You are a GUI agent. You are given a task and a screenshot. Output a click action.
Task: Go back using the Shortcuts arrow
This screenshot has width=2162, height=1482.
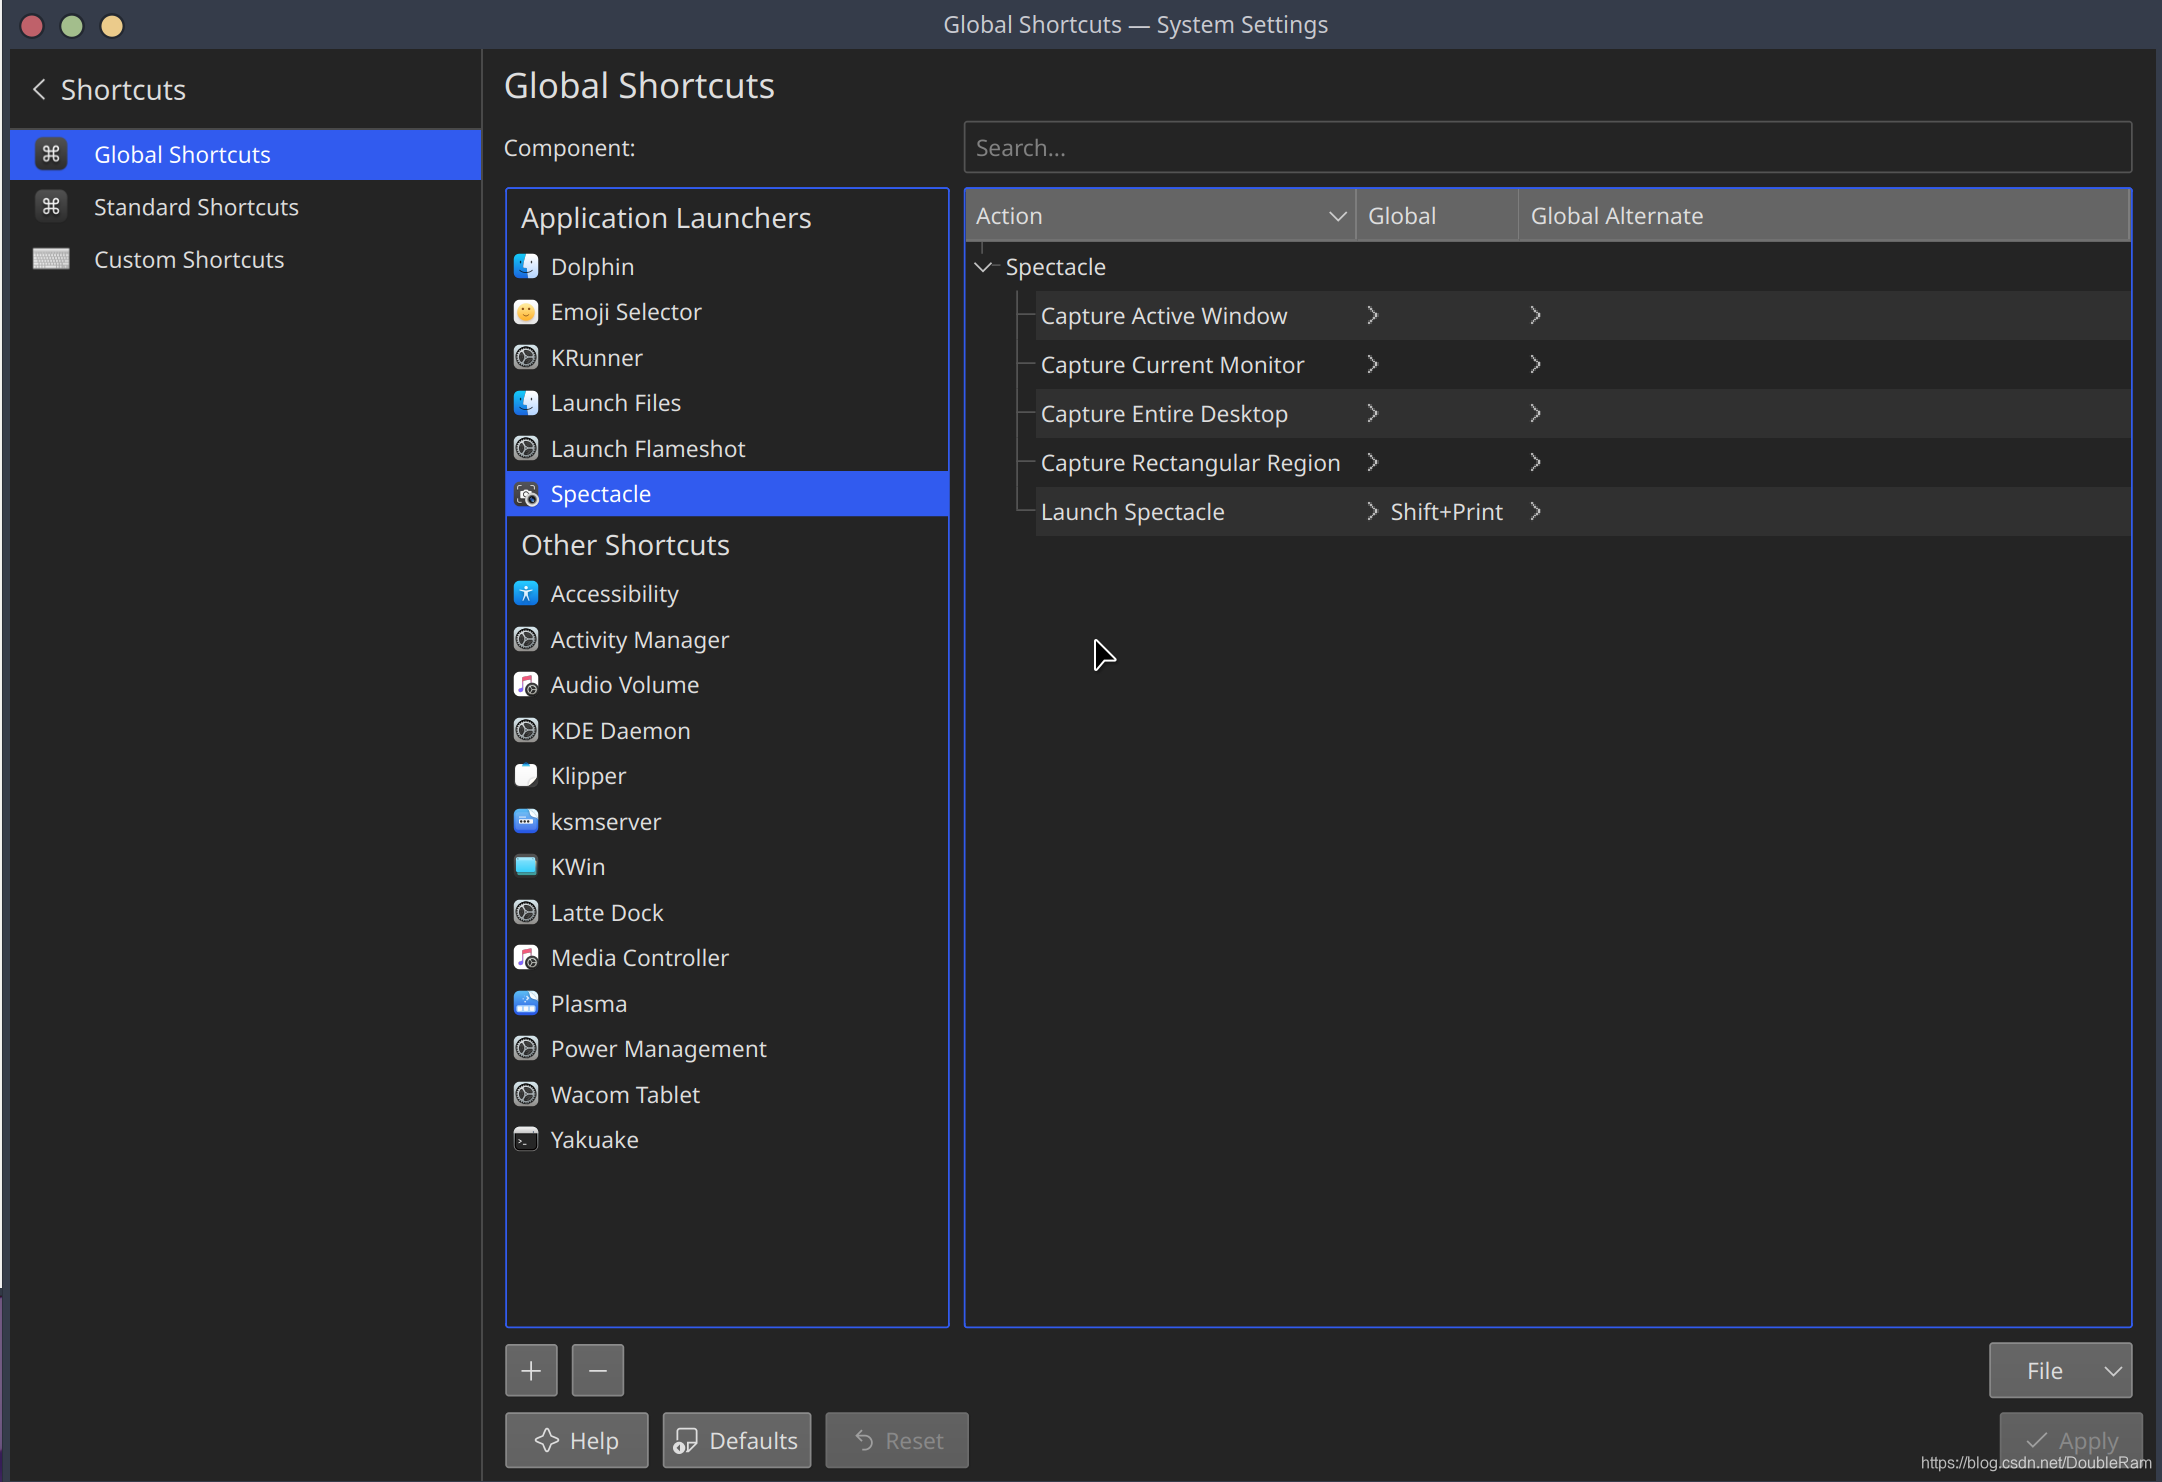point(39,89)
